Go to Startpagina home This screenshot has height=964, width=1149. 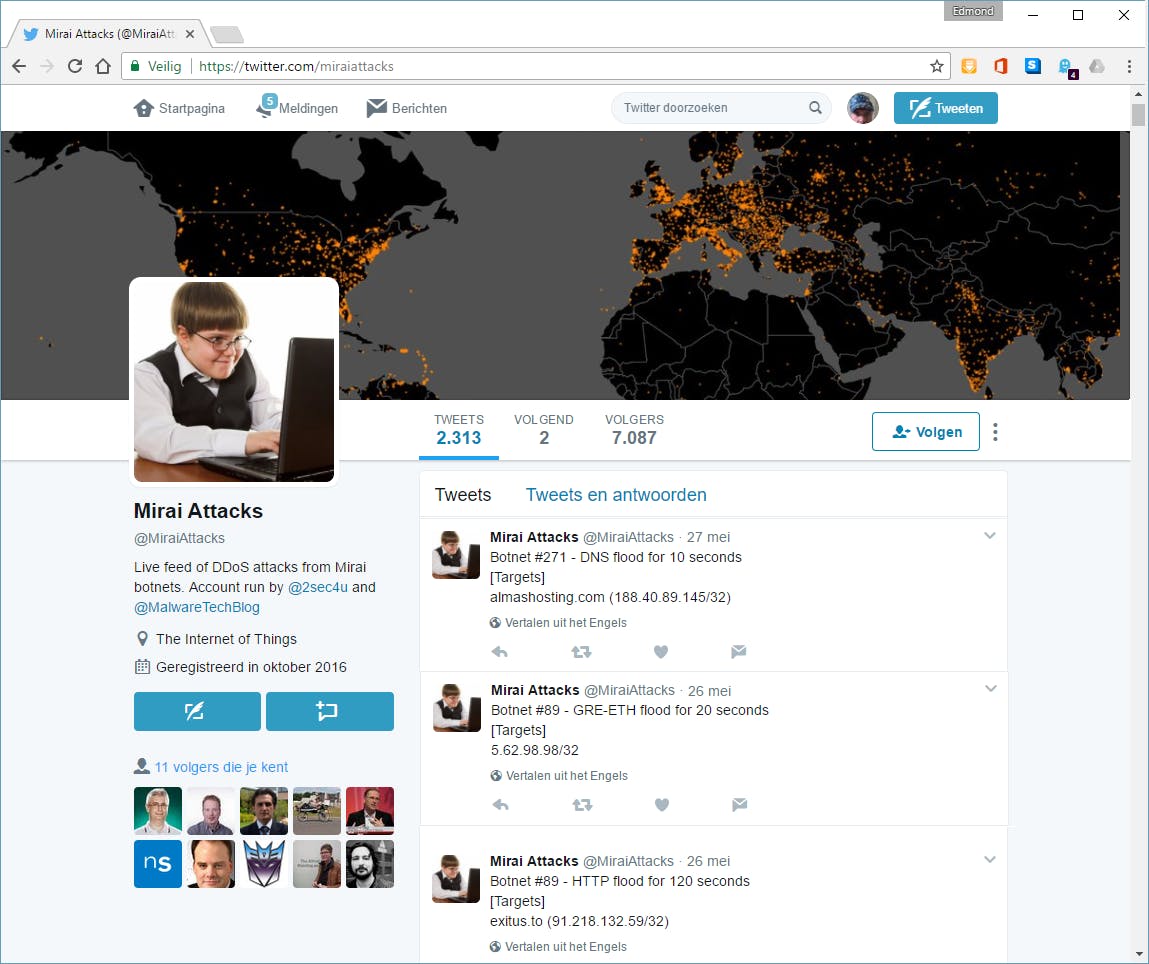coord(179,108)
